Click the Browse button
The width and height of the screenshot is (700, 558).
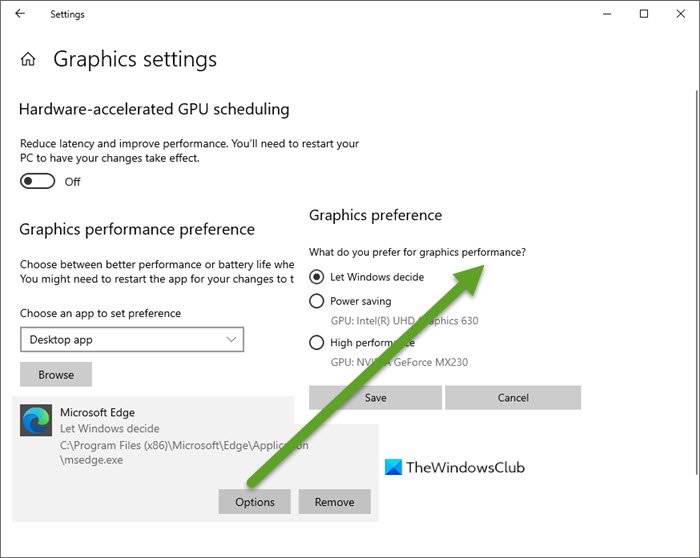coord(56,375)
